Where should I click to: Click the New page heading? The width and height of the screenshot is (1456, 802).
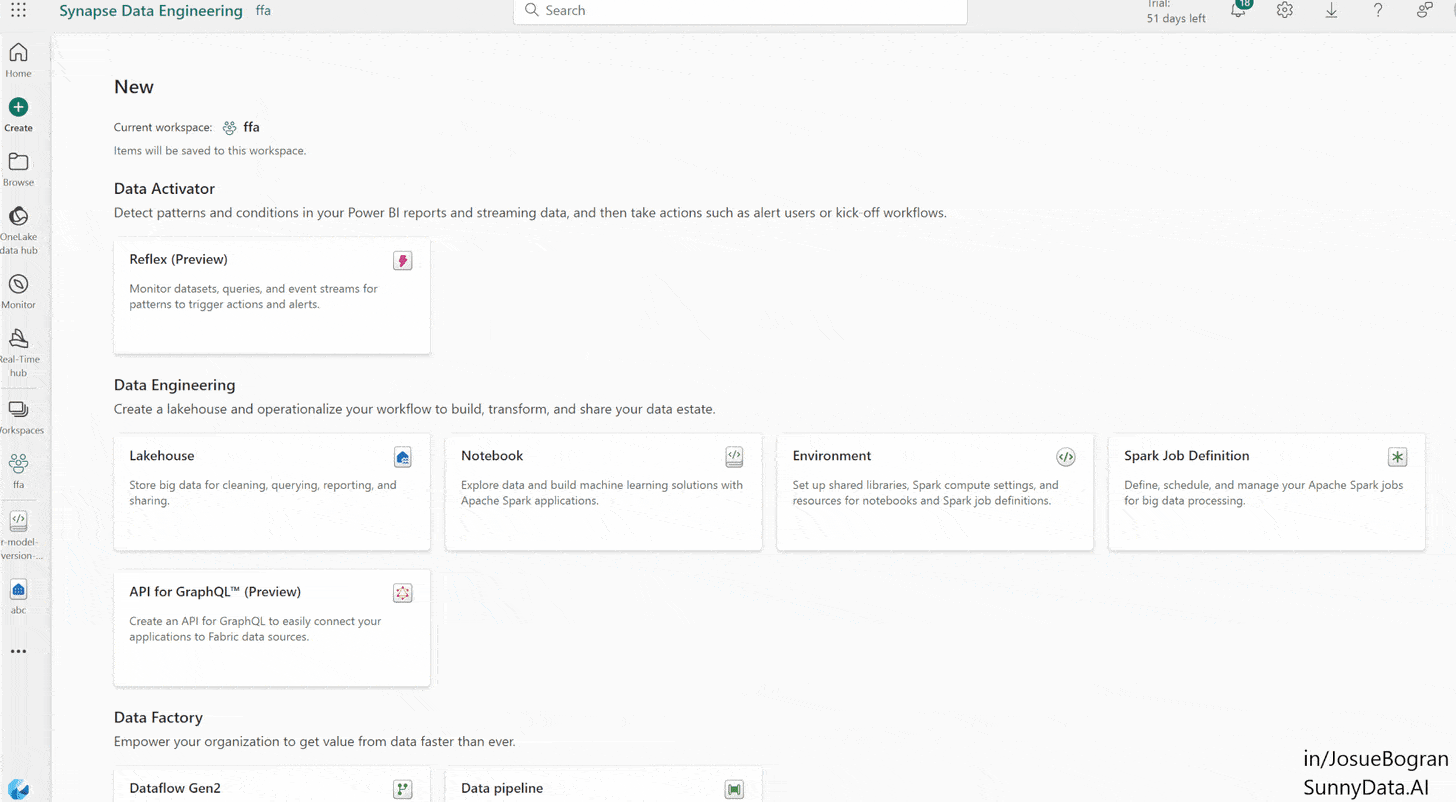tap(134, 87)
